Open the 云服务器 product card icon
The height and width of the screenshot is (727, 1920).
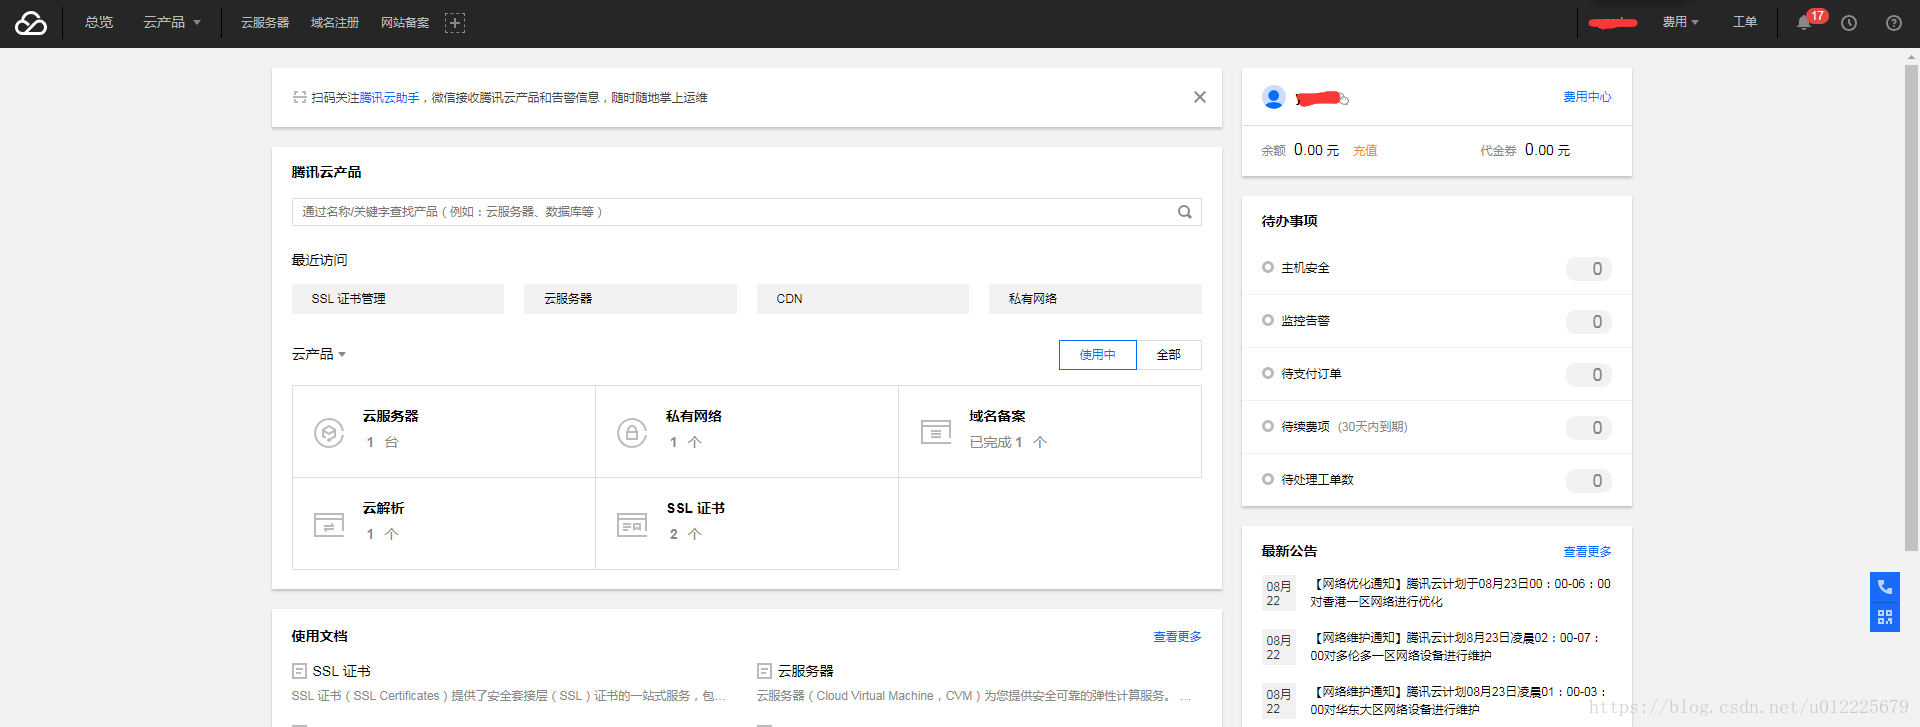click(329, 432)
